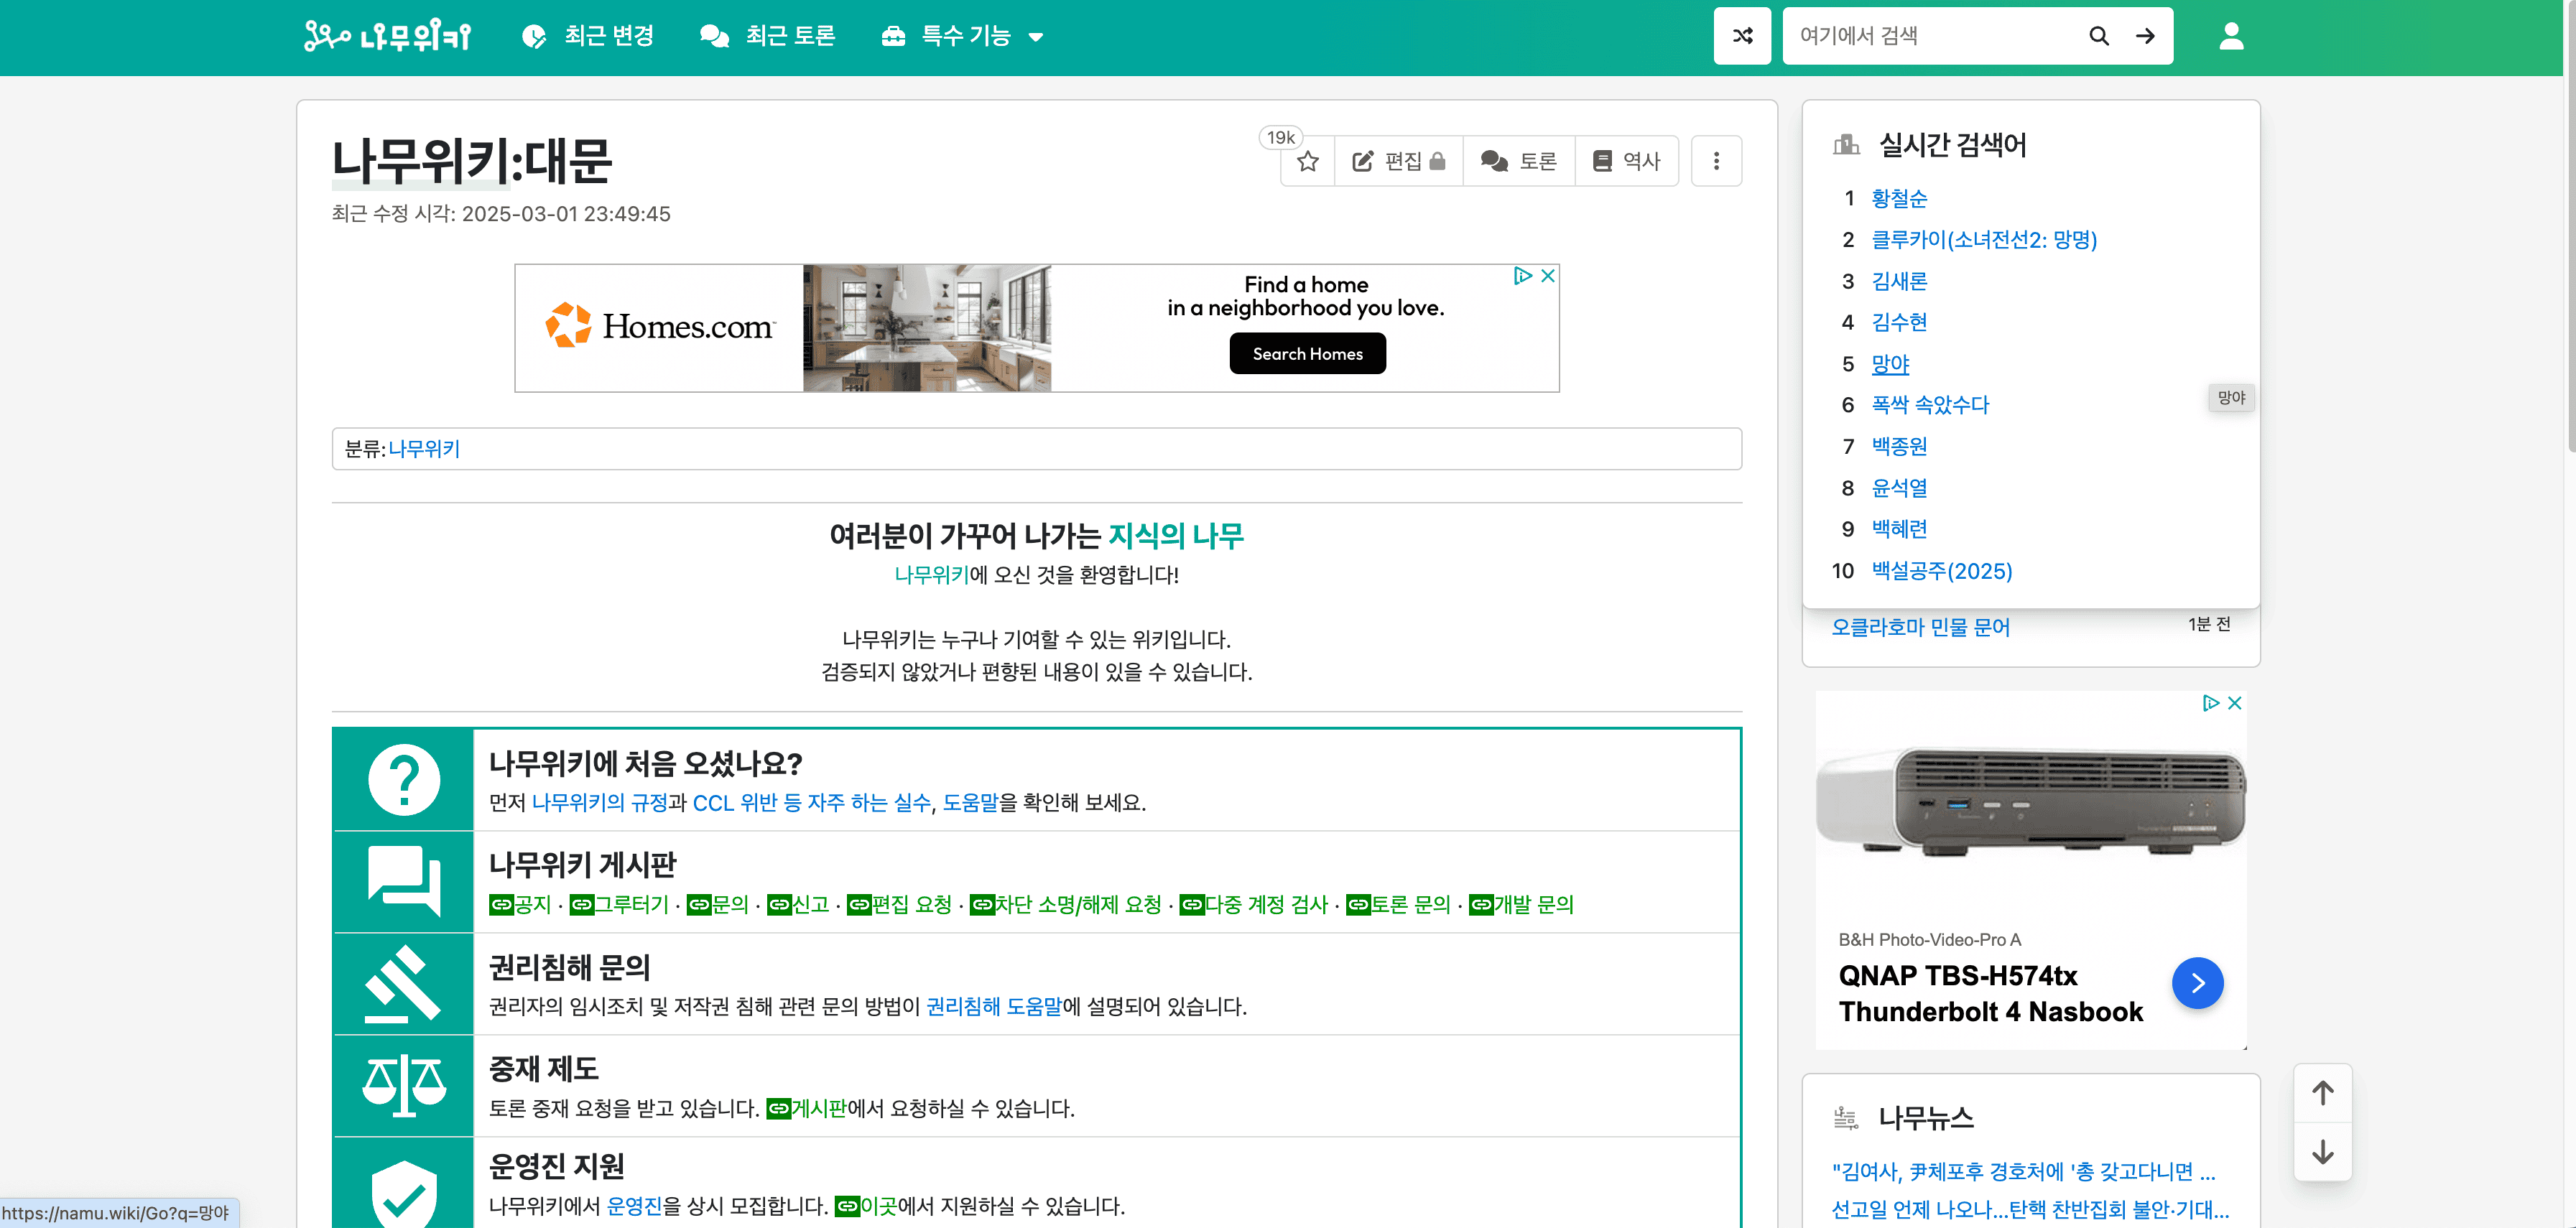This screenshot has height=1228, width=2576.
Task: Open the 역사 history tab
Action: (x=1626, y=161)
